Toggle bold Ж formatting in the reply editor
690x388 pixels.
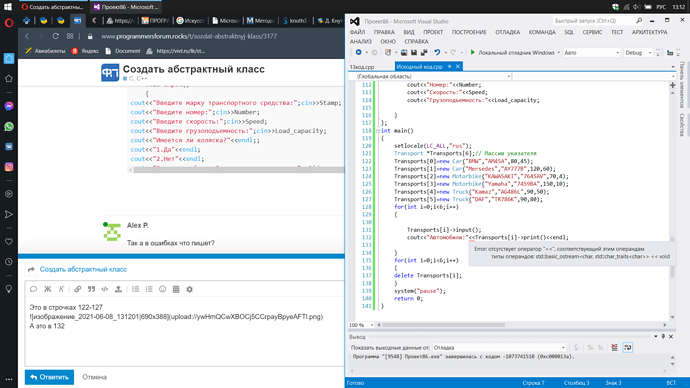pos(48,289)
